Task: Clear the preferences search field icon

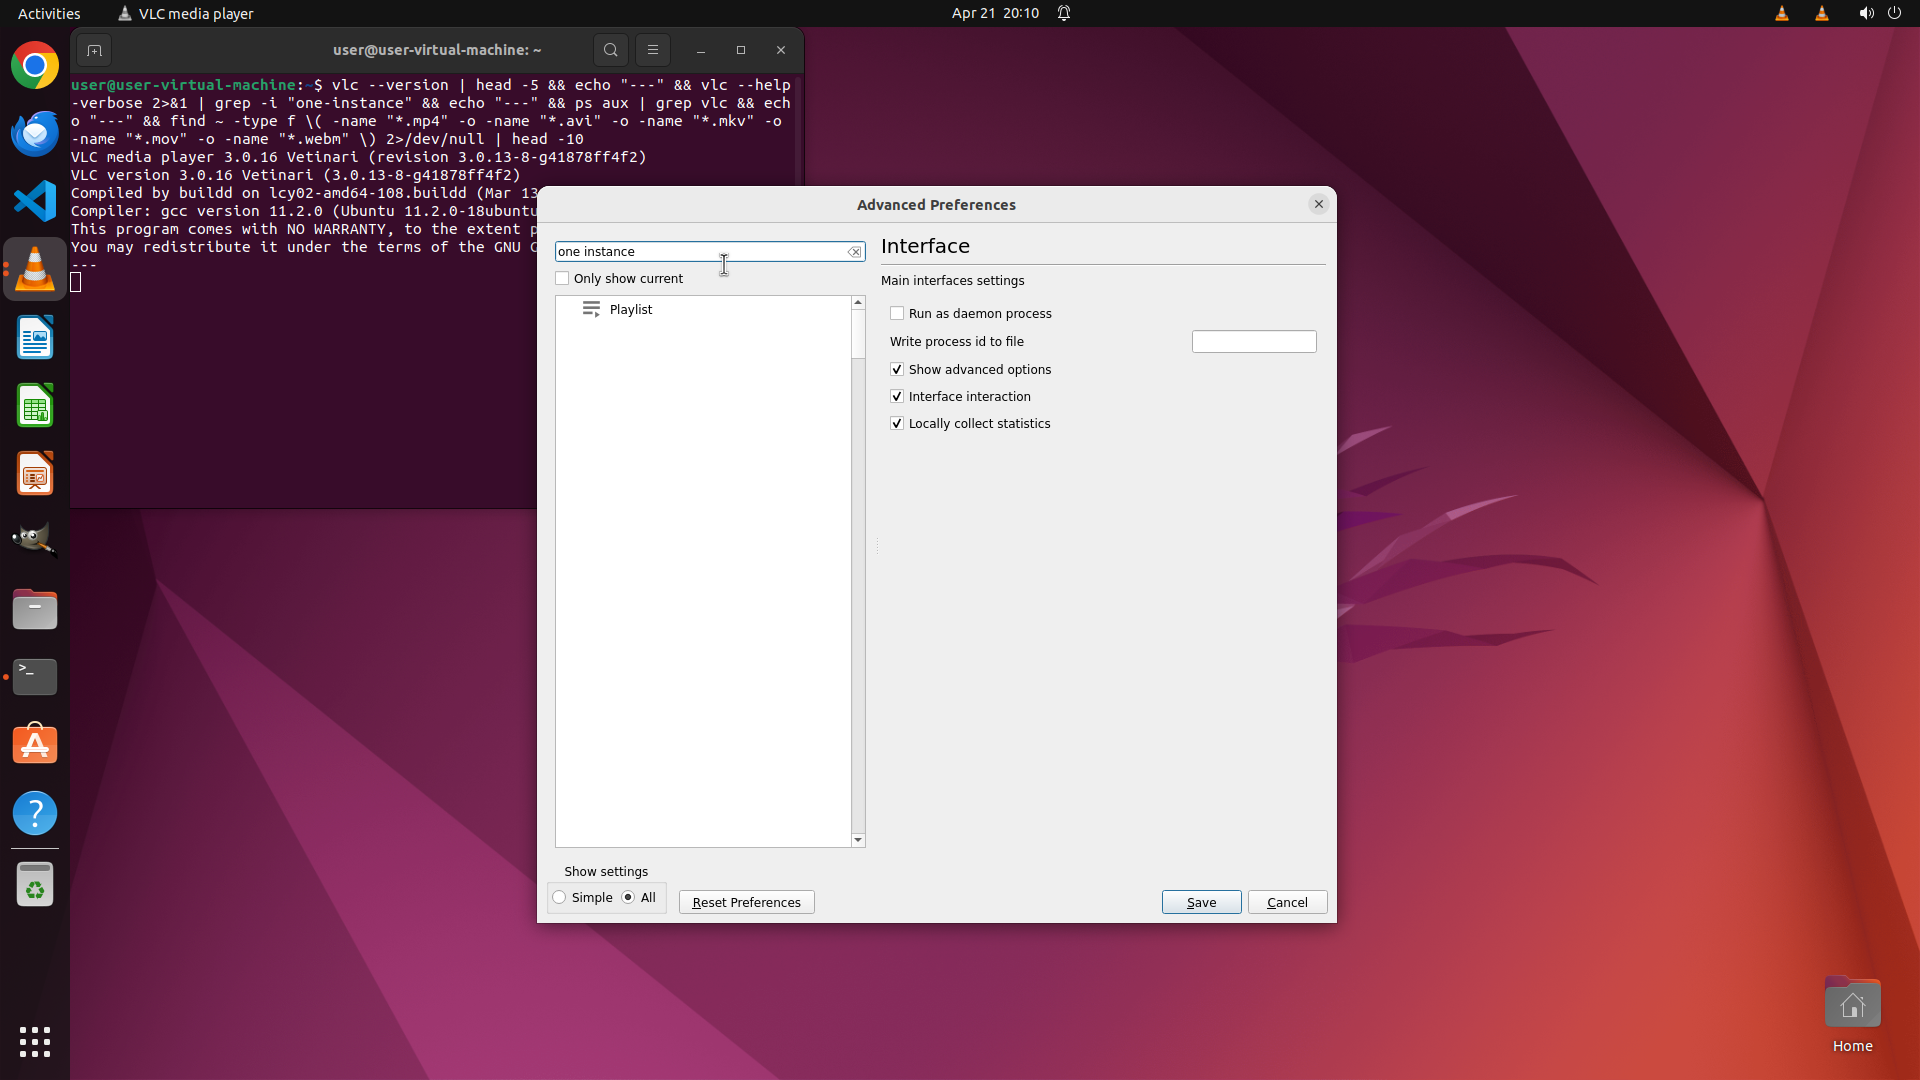Action: tap(854, 252)
